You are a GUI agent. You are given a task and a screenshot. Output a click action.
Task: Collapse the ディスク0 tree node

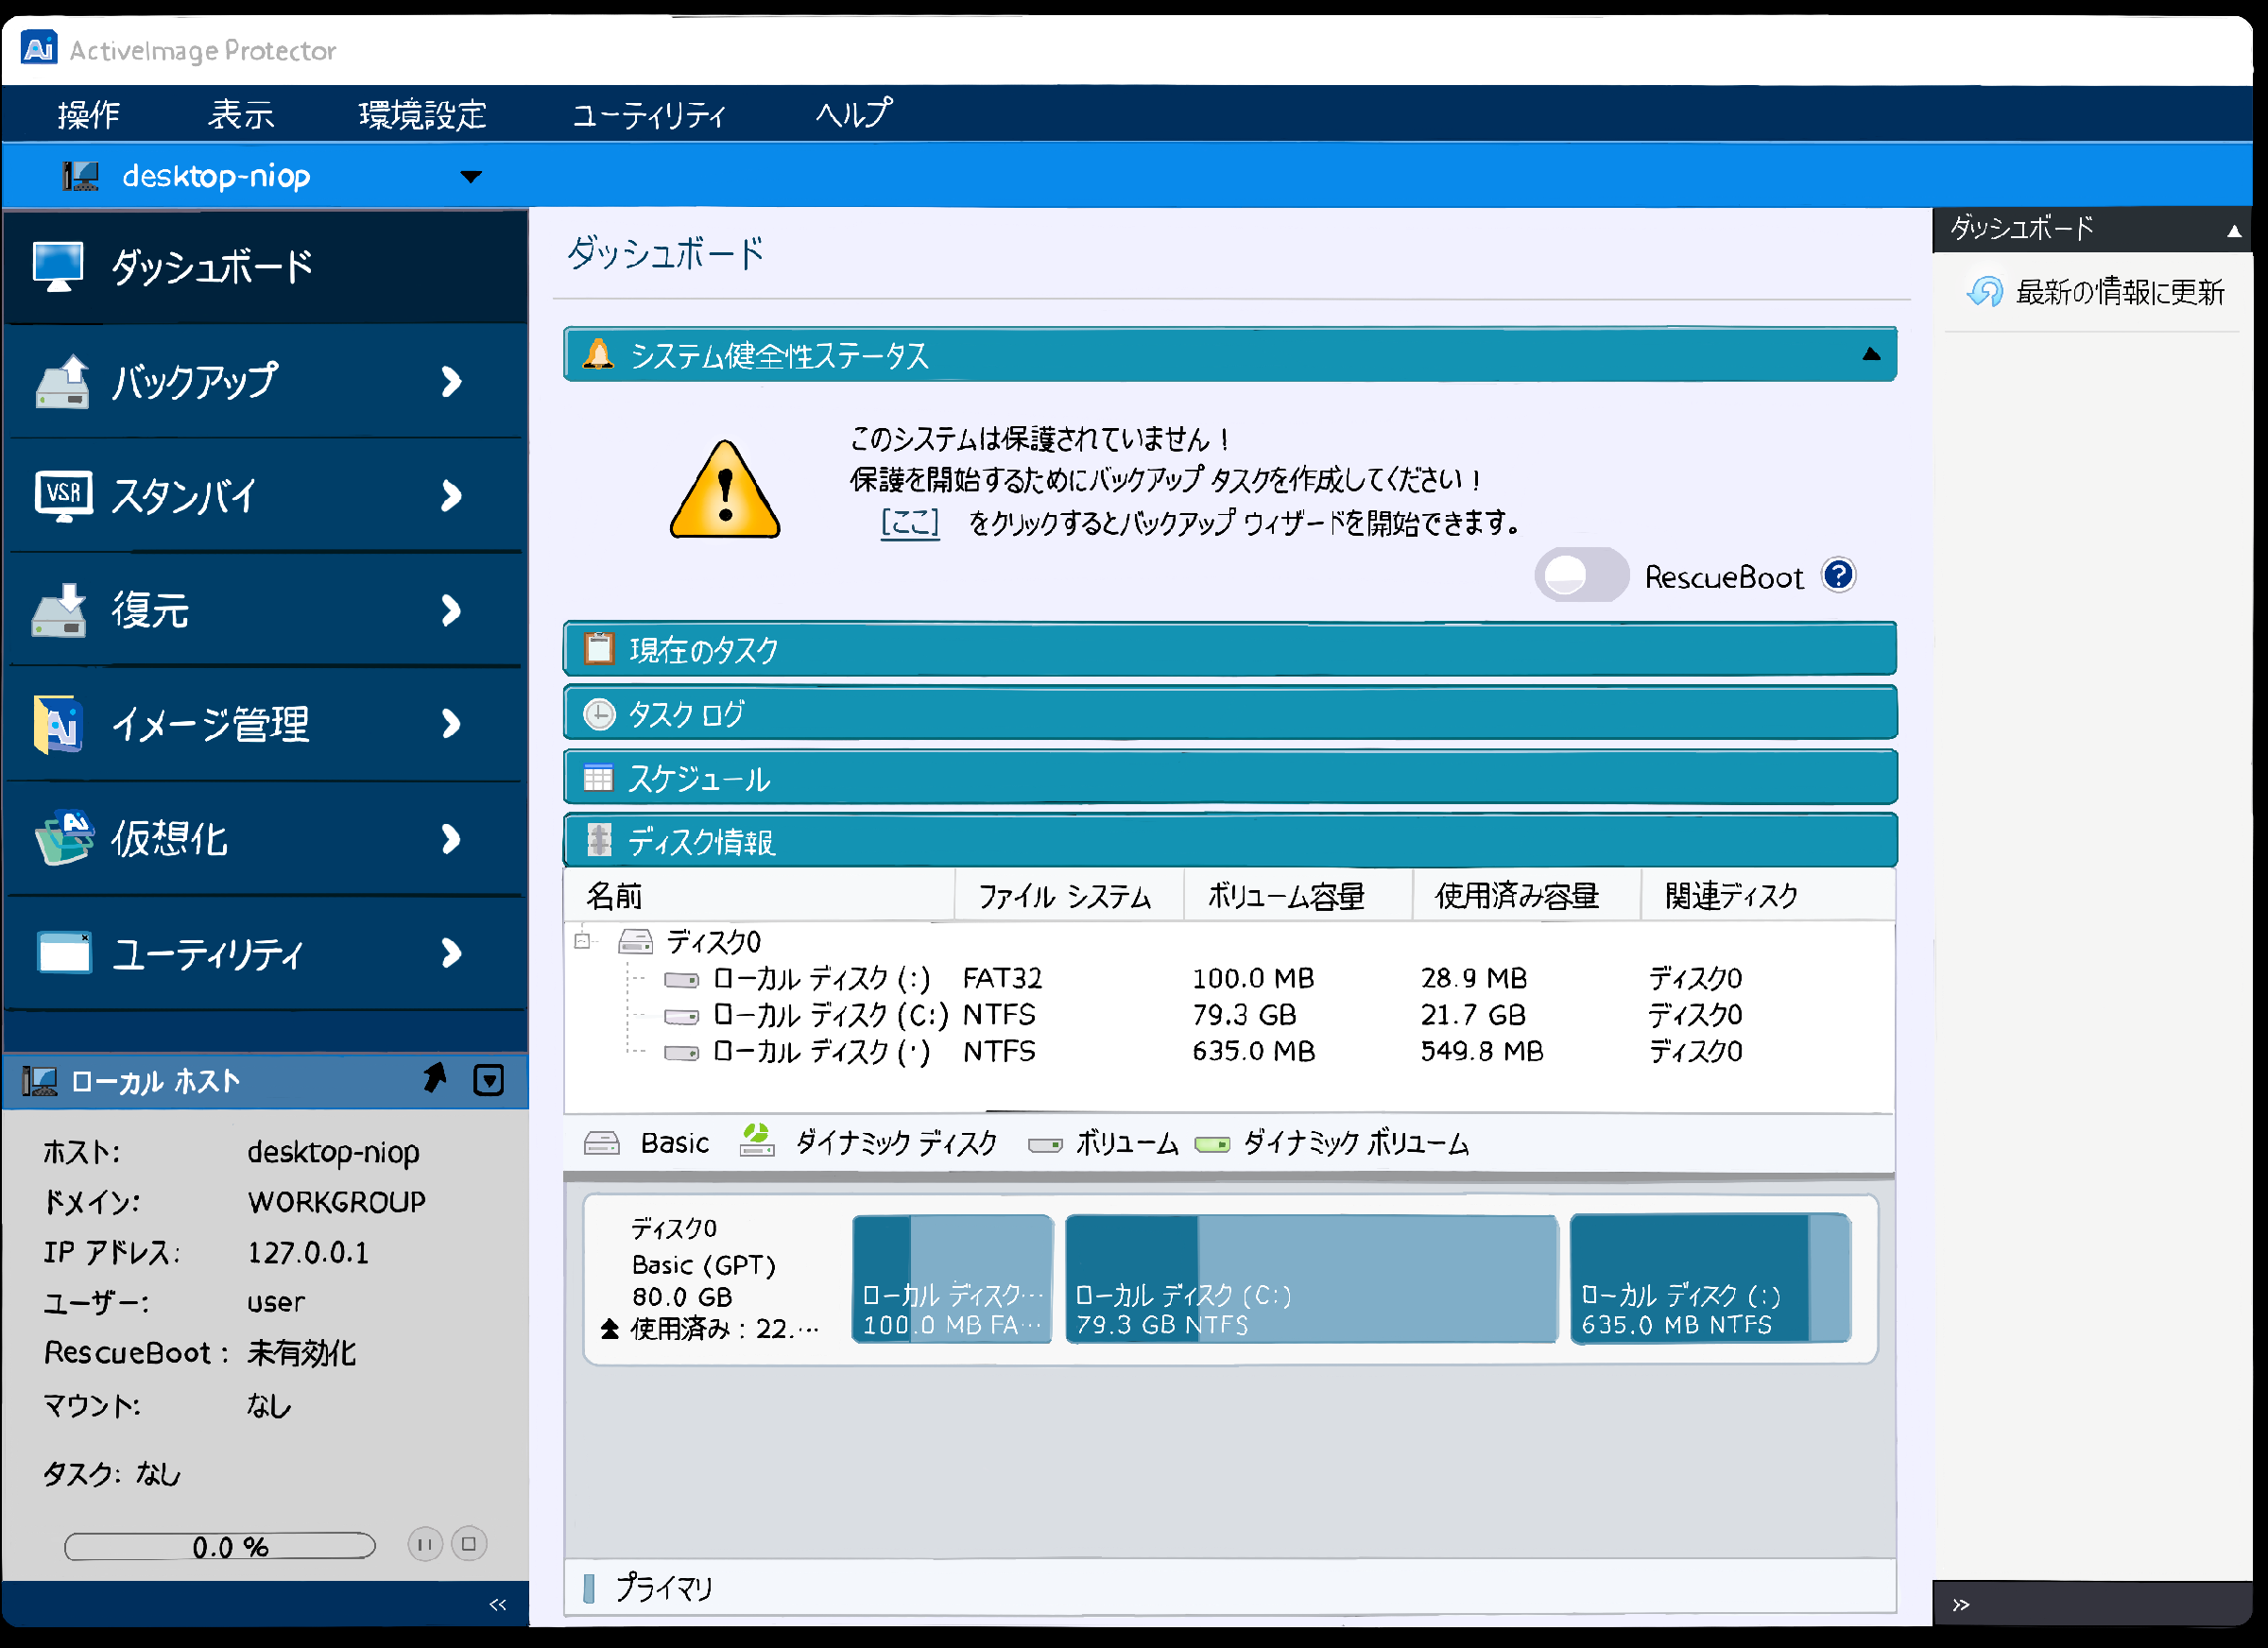[582, 940]
